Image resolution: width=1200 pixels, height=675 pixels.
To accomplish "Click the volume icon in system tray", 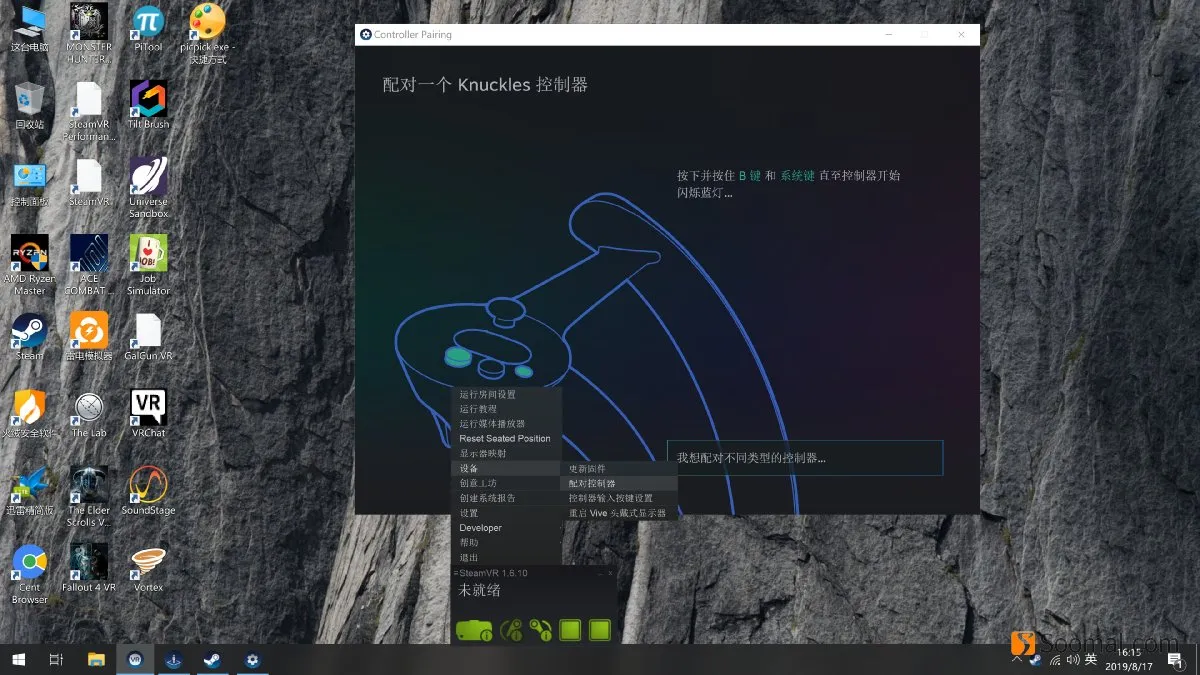I will pos(1073,659).
